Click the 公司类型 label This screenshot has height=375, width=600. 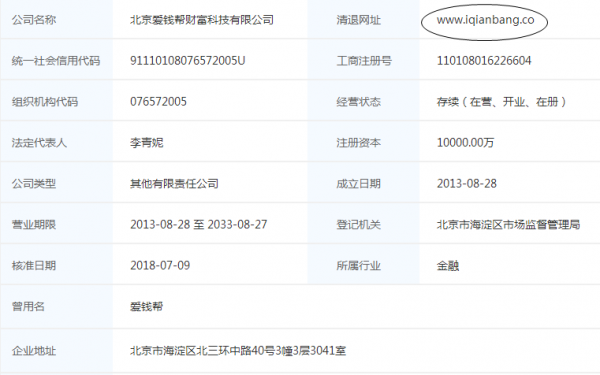coord(34,184)
